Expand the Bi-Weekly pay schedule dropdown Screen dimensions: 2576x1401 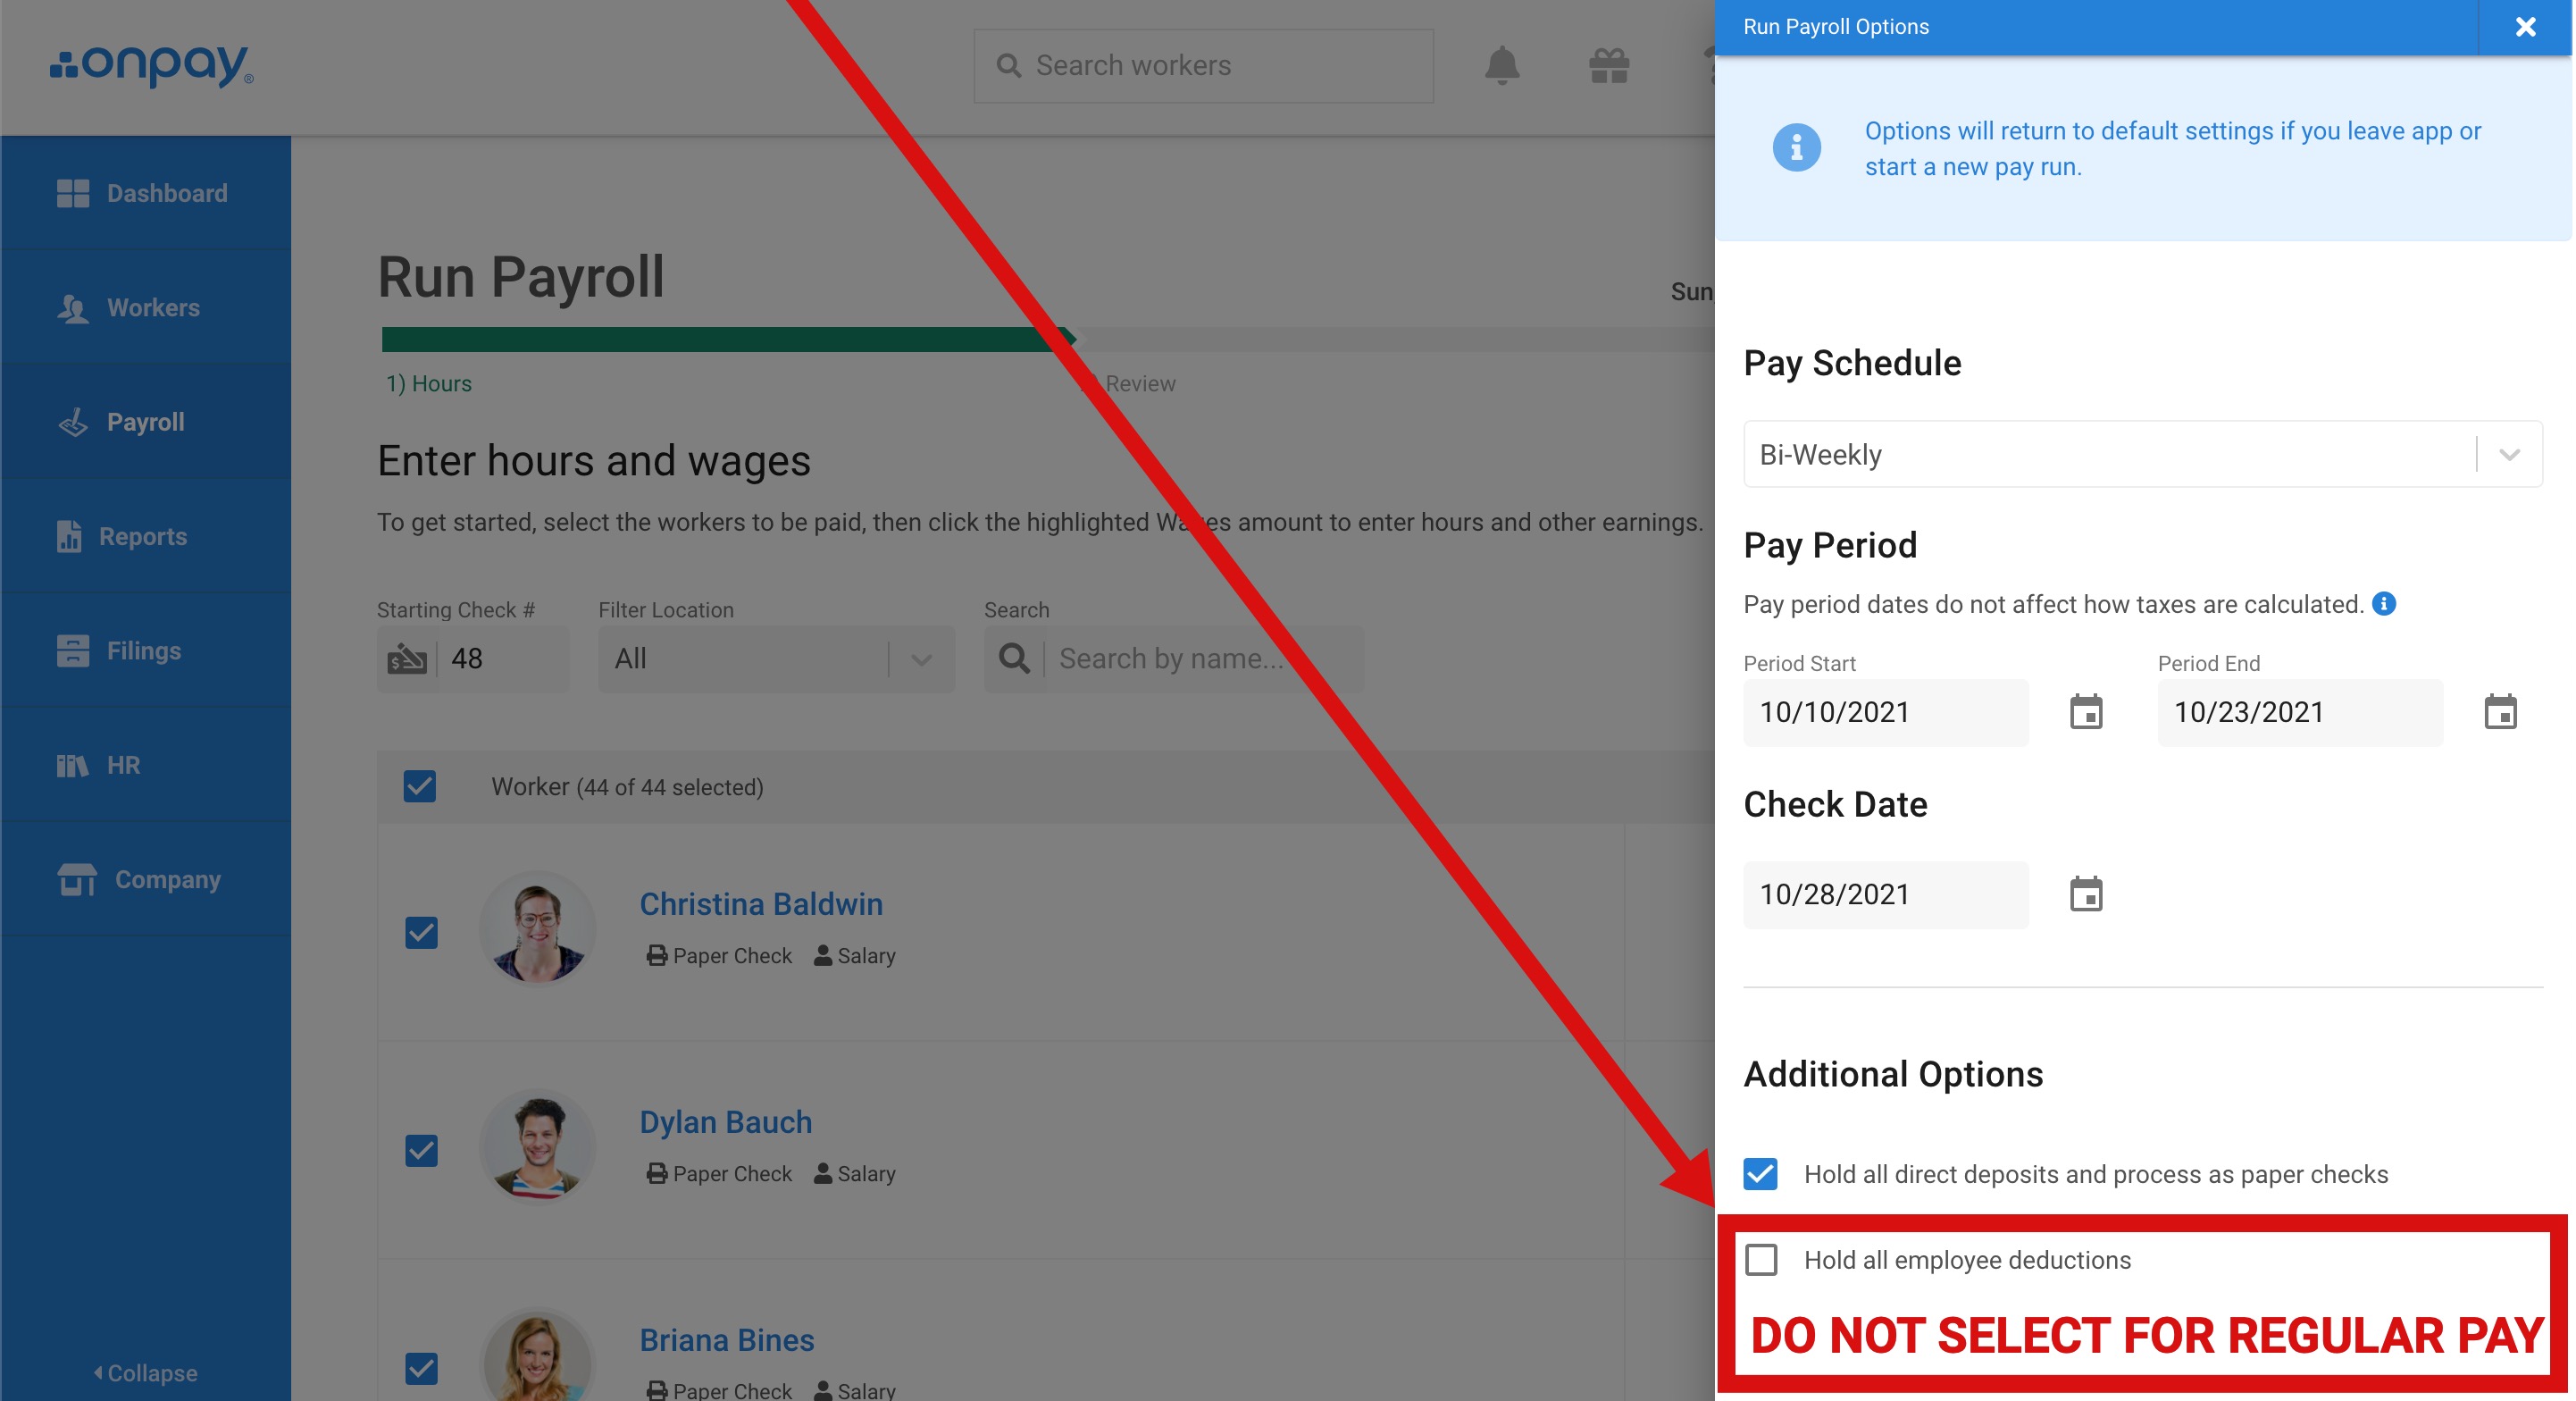click(2508, 455)
